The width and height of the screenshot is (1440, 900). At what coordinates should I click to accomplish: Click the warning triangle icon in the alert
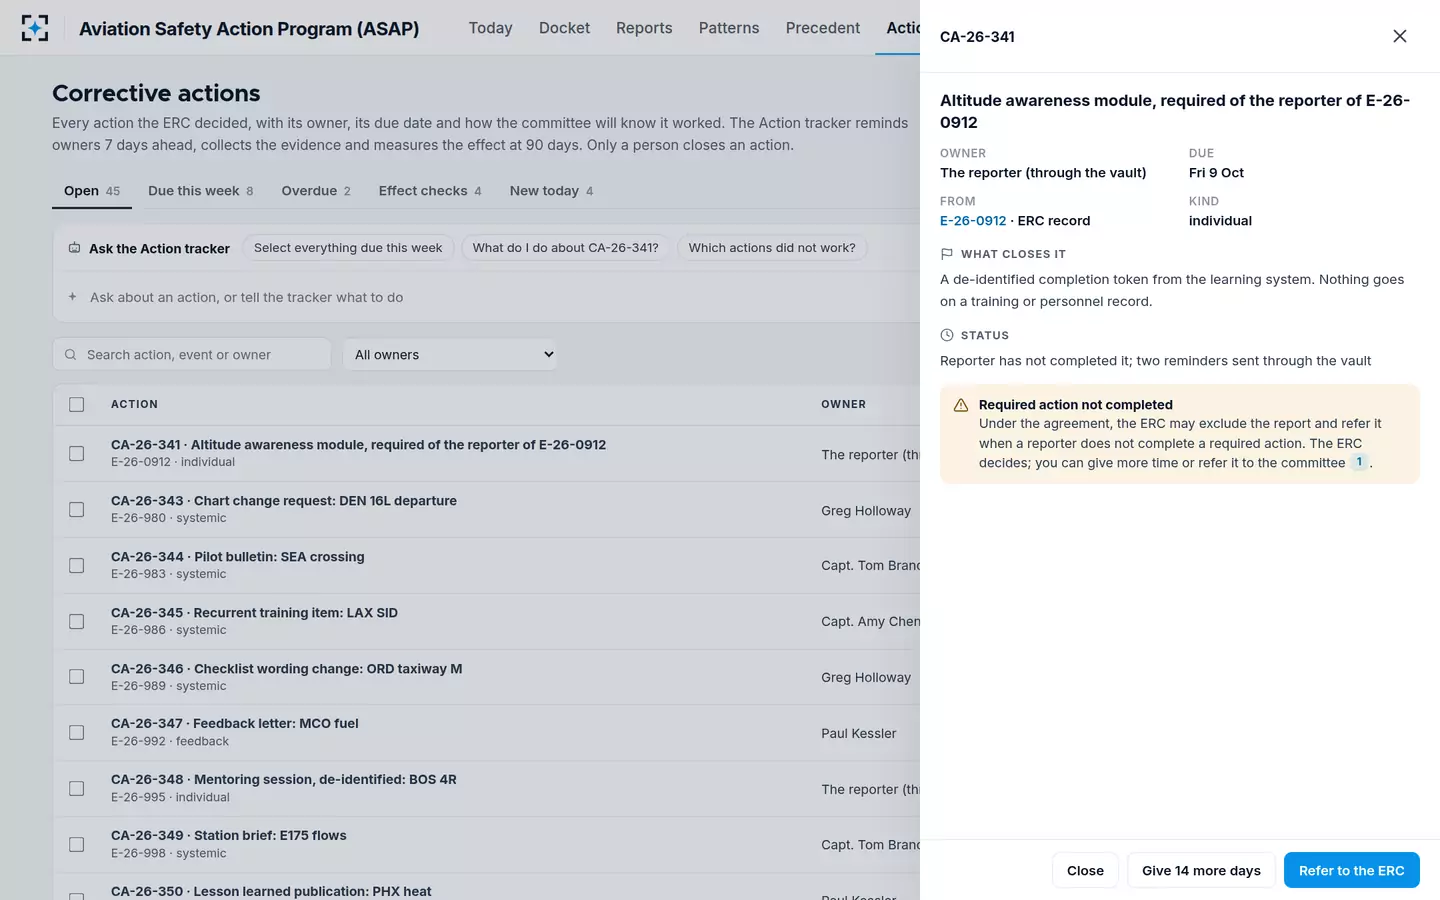(961, 405)
